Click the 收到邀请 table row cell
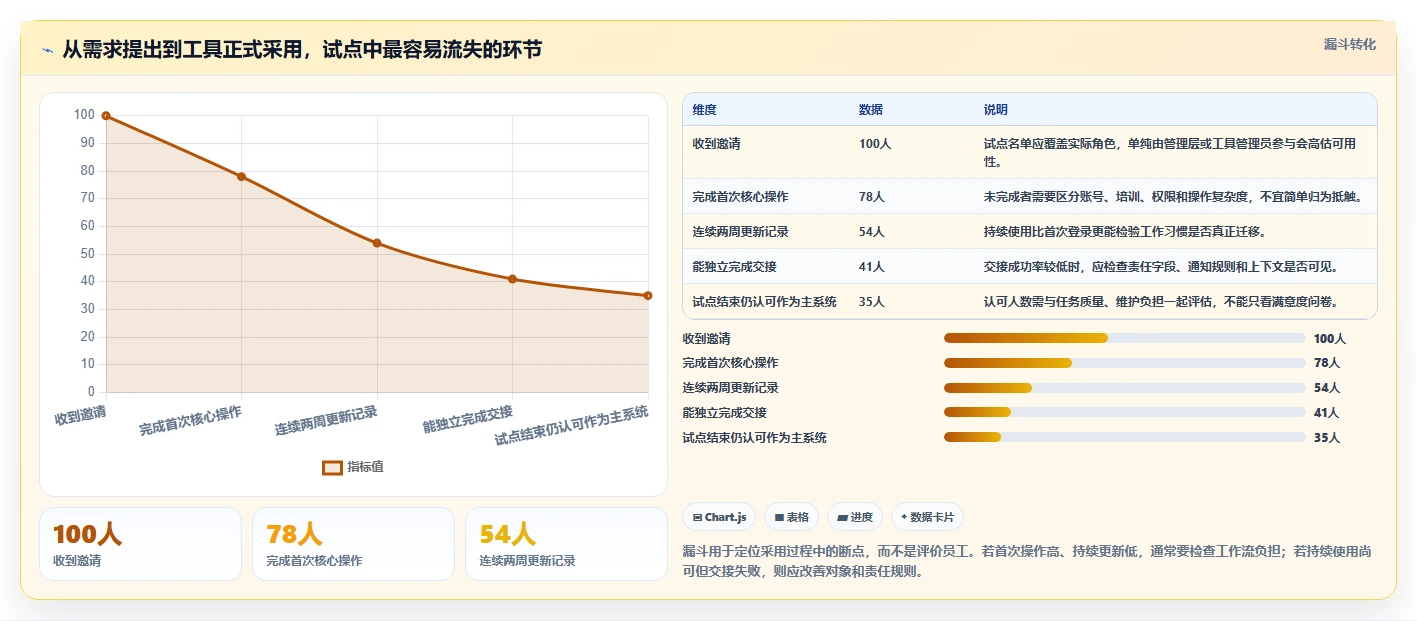This screenshot has height=621, width=1417. click(x=717, y=144)
